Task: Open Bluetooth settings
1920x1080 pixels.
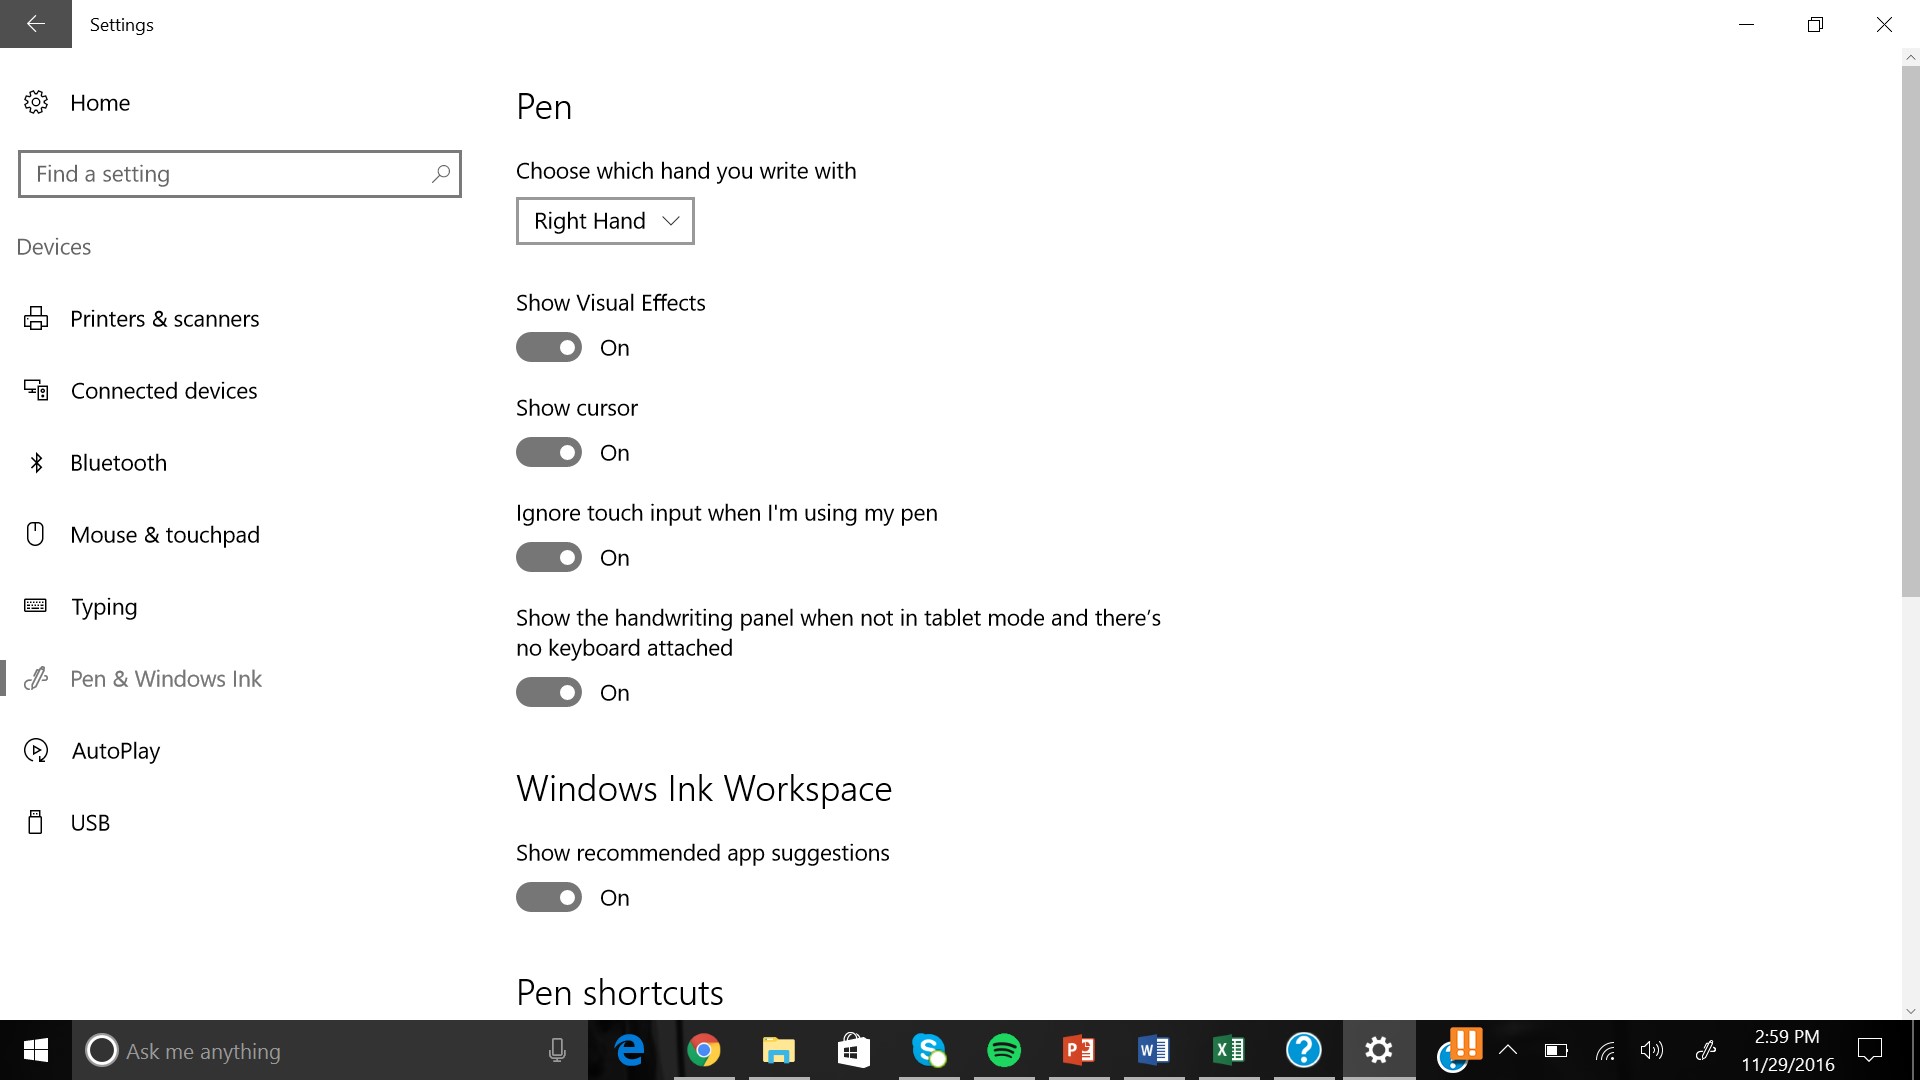Action: (x=118, y=463)
